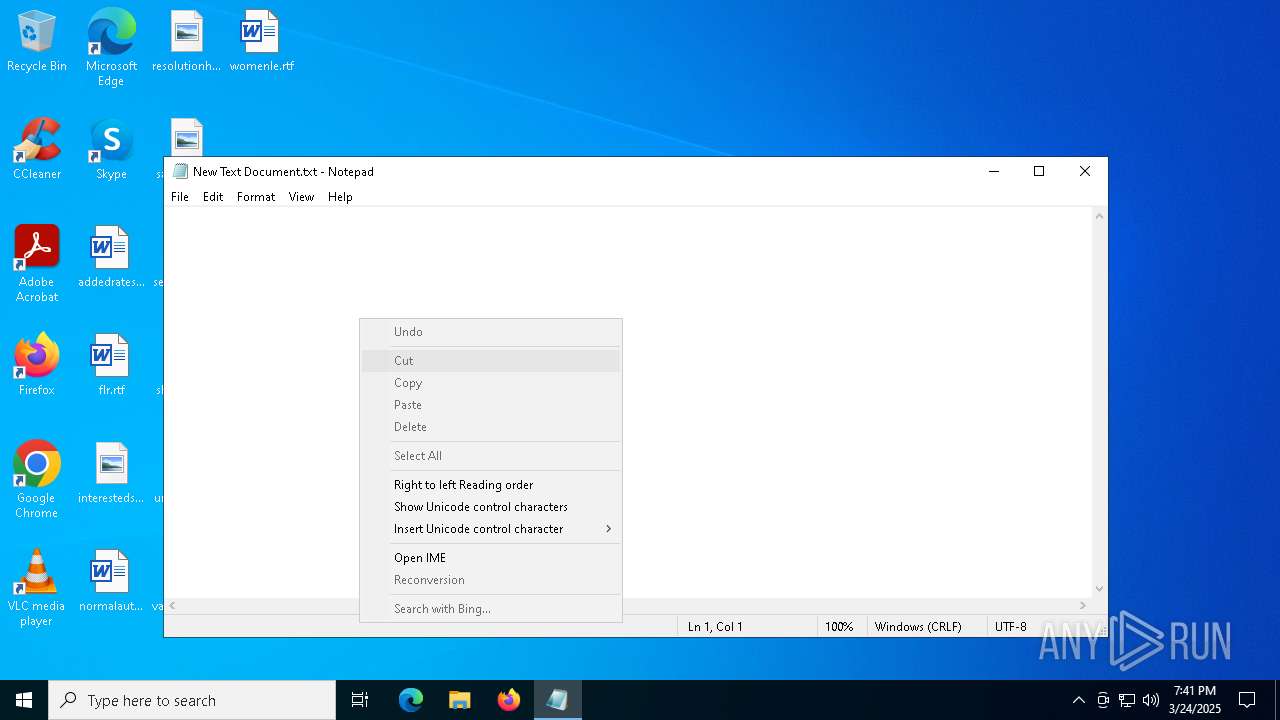Select the interesteds... image file icon
The width and height of the screenshot is (1280, 720).
[x=111, y=474]
